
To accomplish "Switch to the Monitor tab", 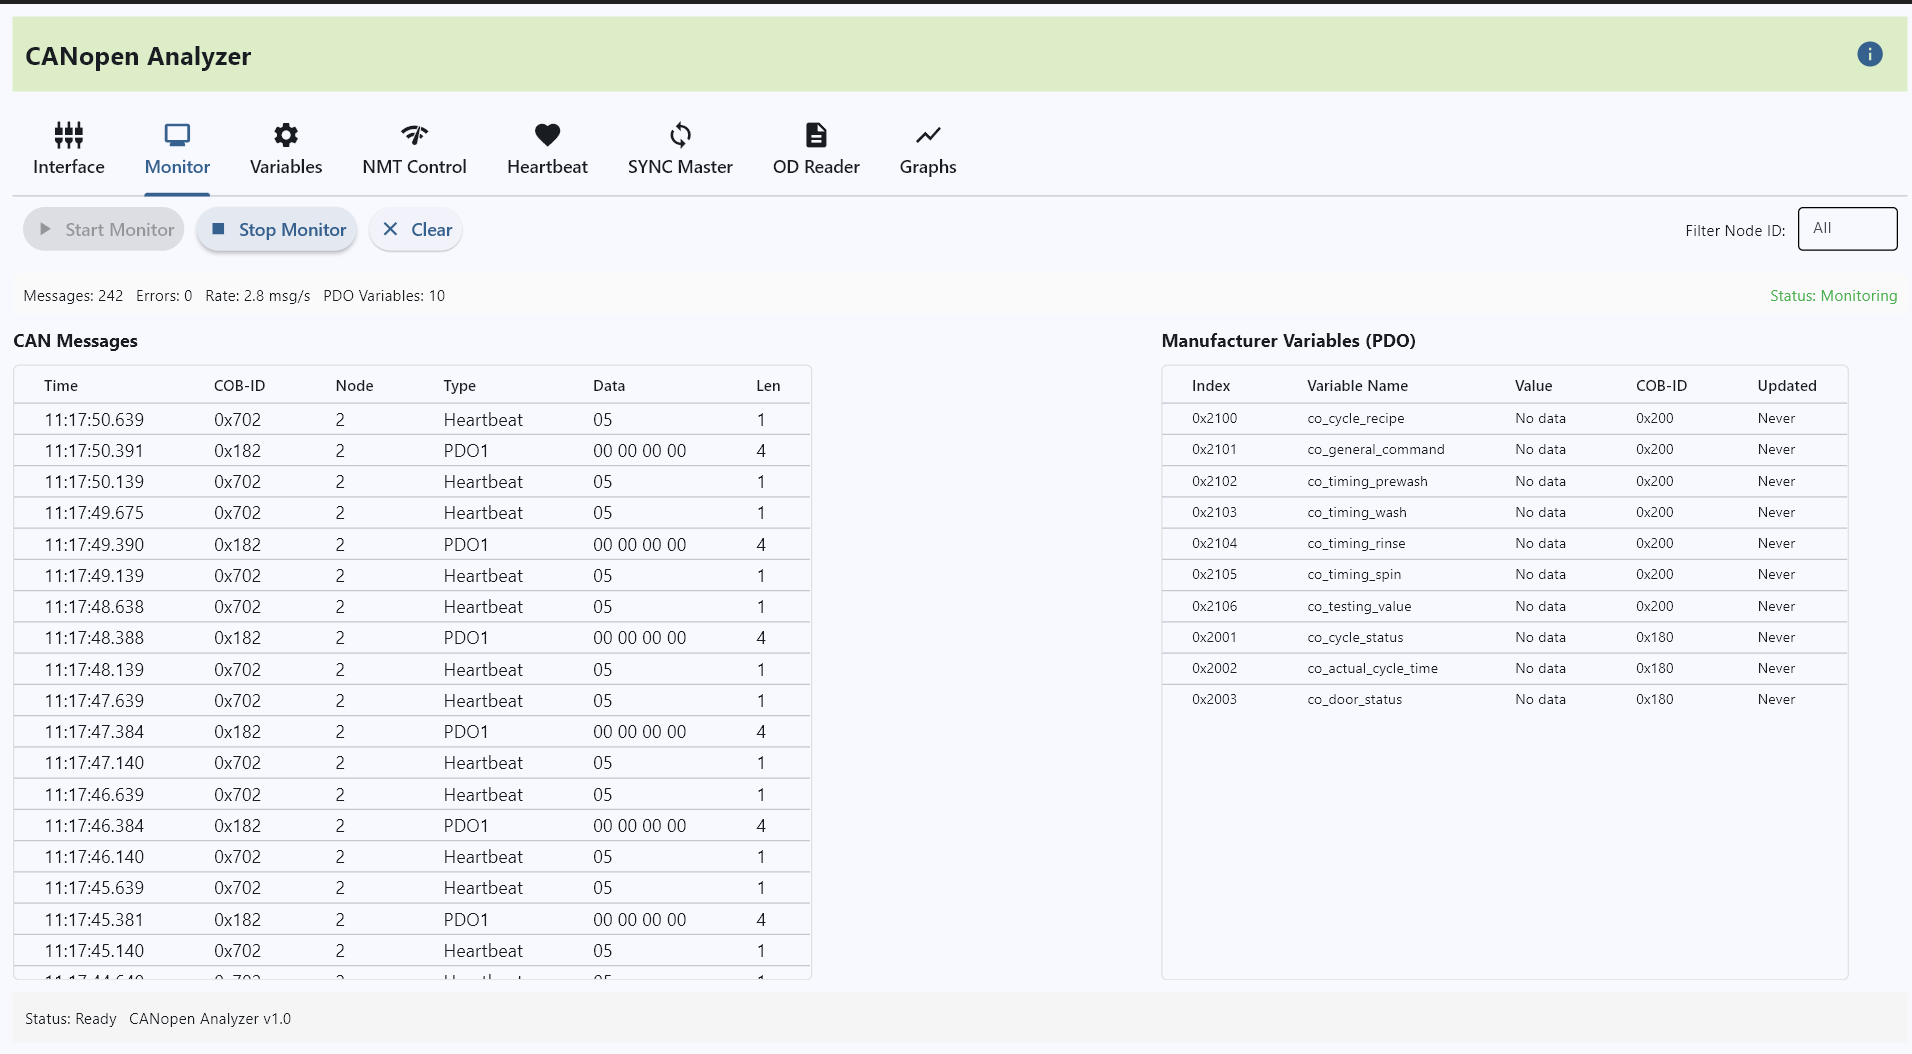I will (x=177, y=149).
